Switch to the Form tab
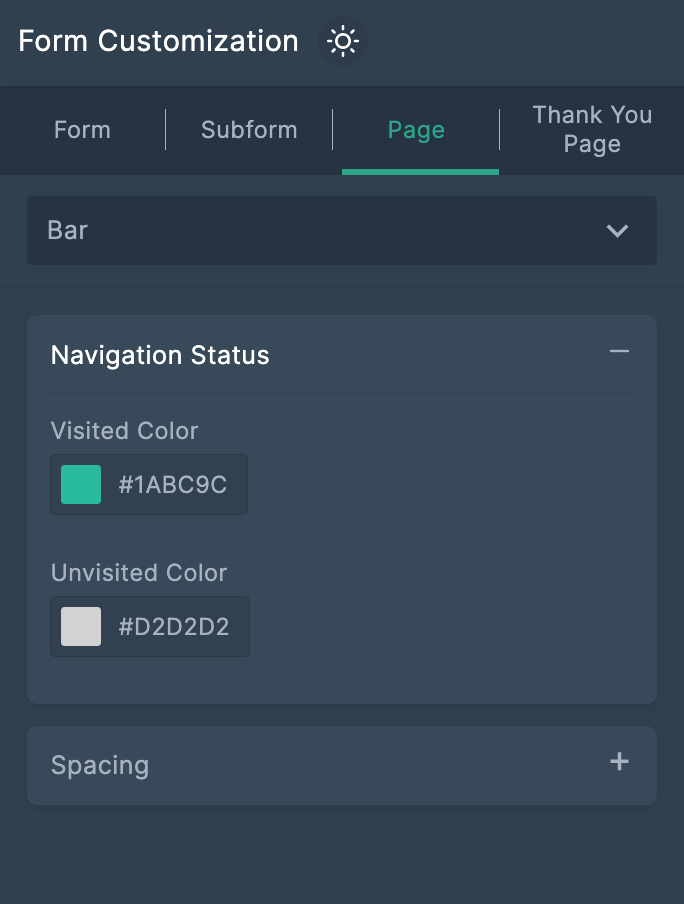 click(x=82, y=130)
